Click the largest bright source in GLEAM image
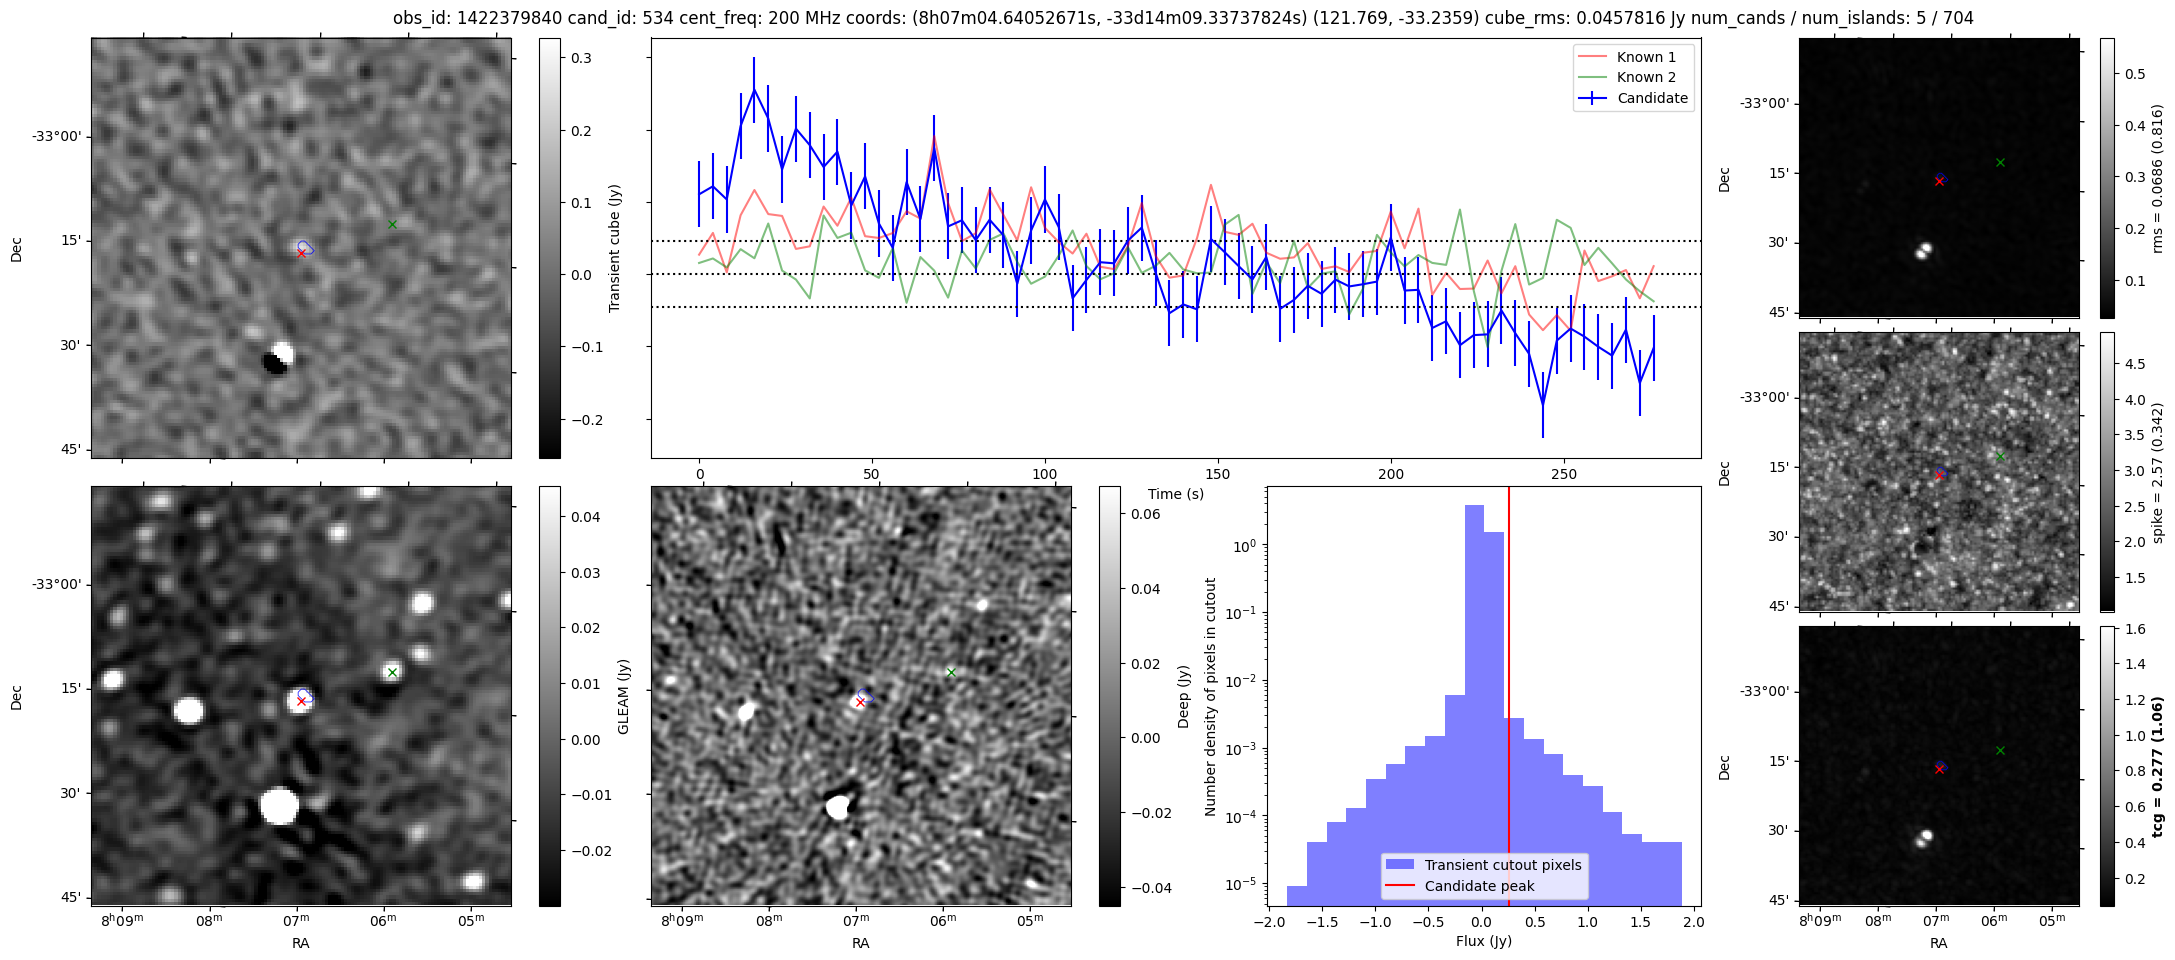This screenshot has width=2175, height=960. point(279,806)
